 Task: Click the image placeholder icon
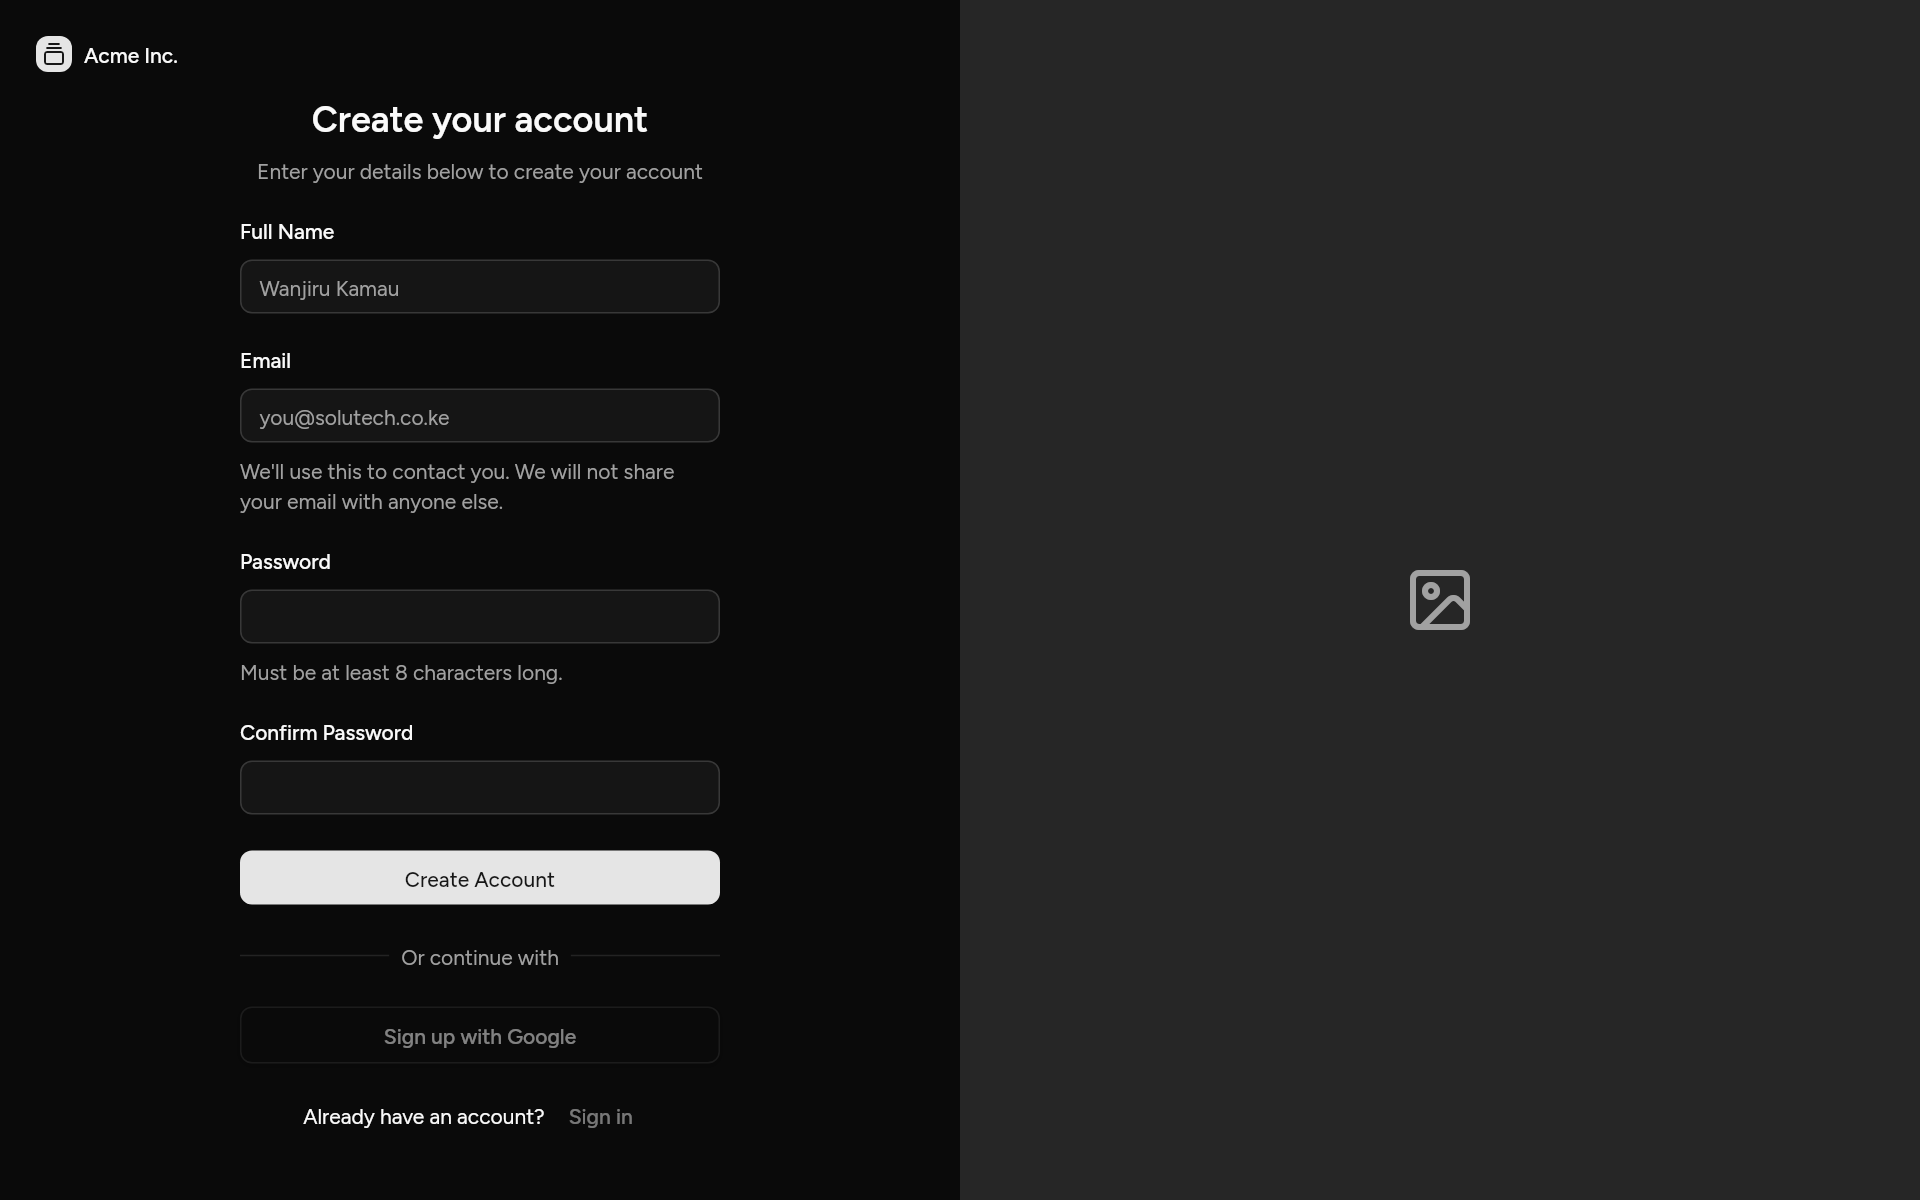pos(1440,600)
